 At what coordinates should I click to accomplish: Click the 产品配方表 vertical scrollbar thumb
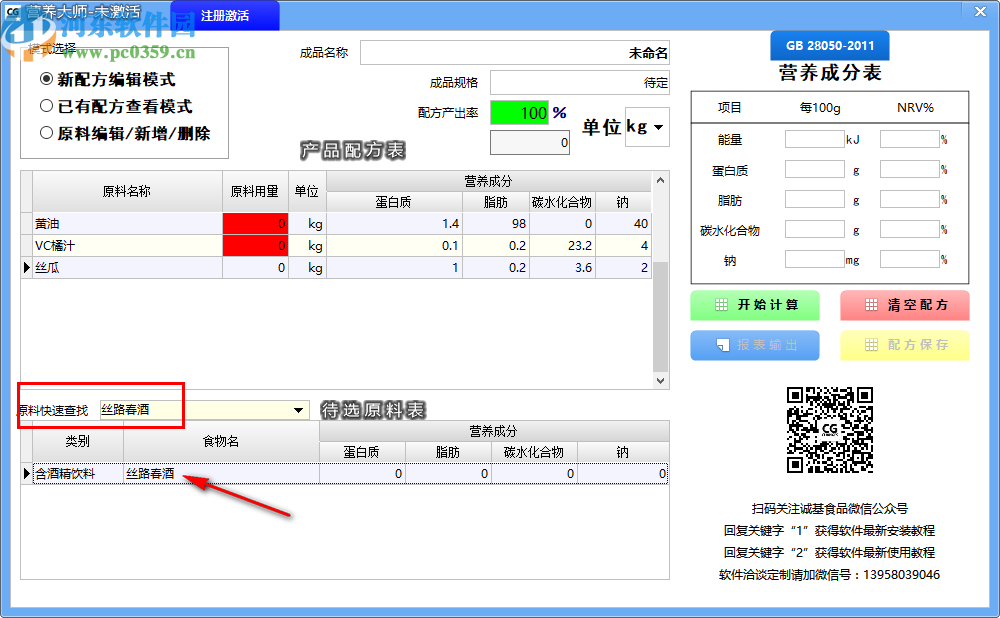point(661,316)
